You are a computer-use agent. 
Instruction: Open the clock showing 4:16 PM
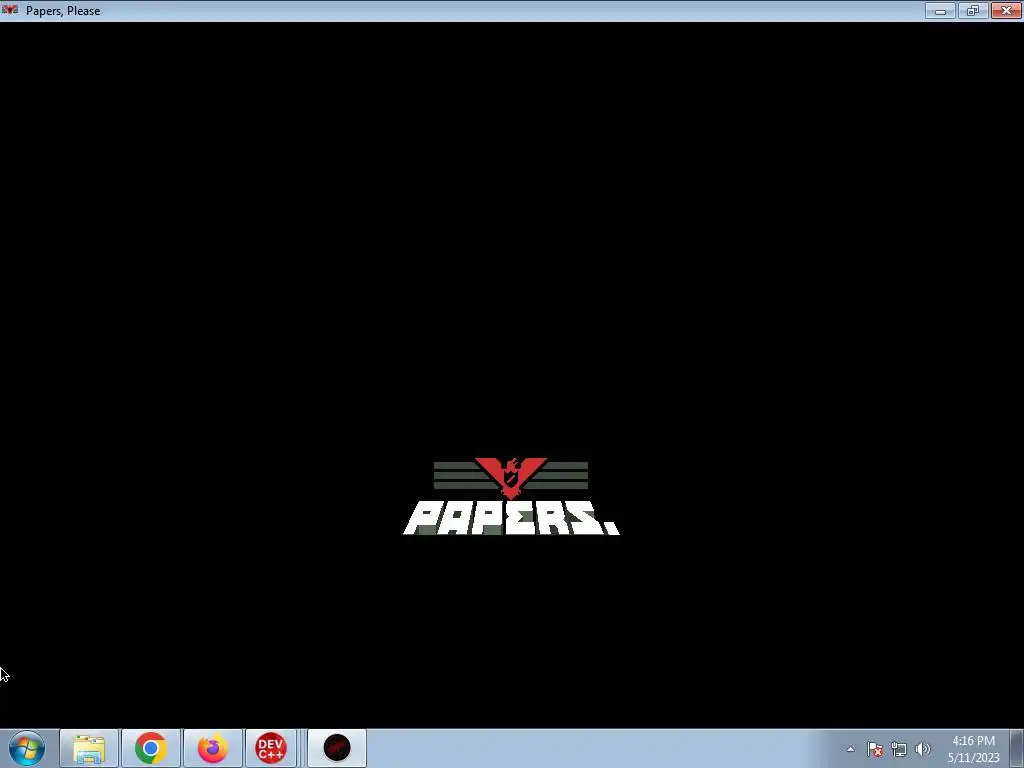[x=974, y=749]
